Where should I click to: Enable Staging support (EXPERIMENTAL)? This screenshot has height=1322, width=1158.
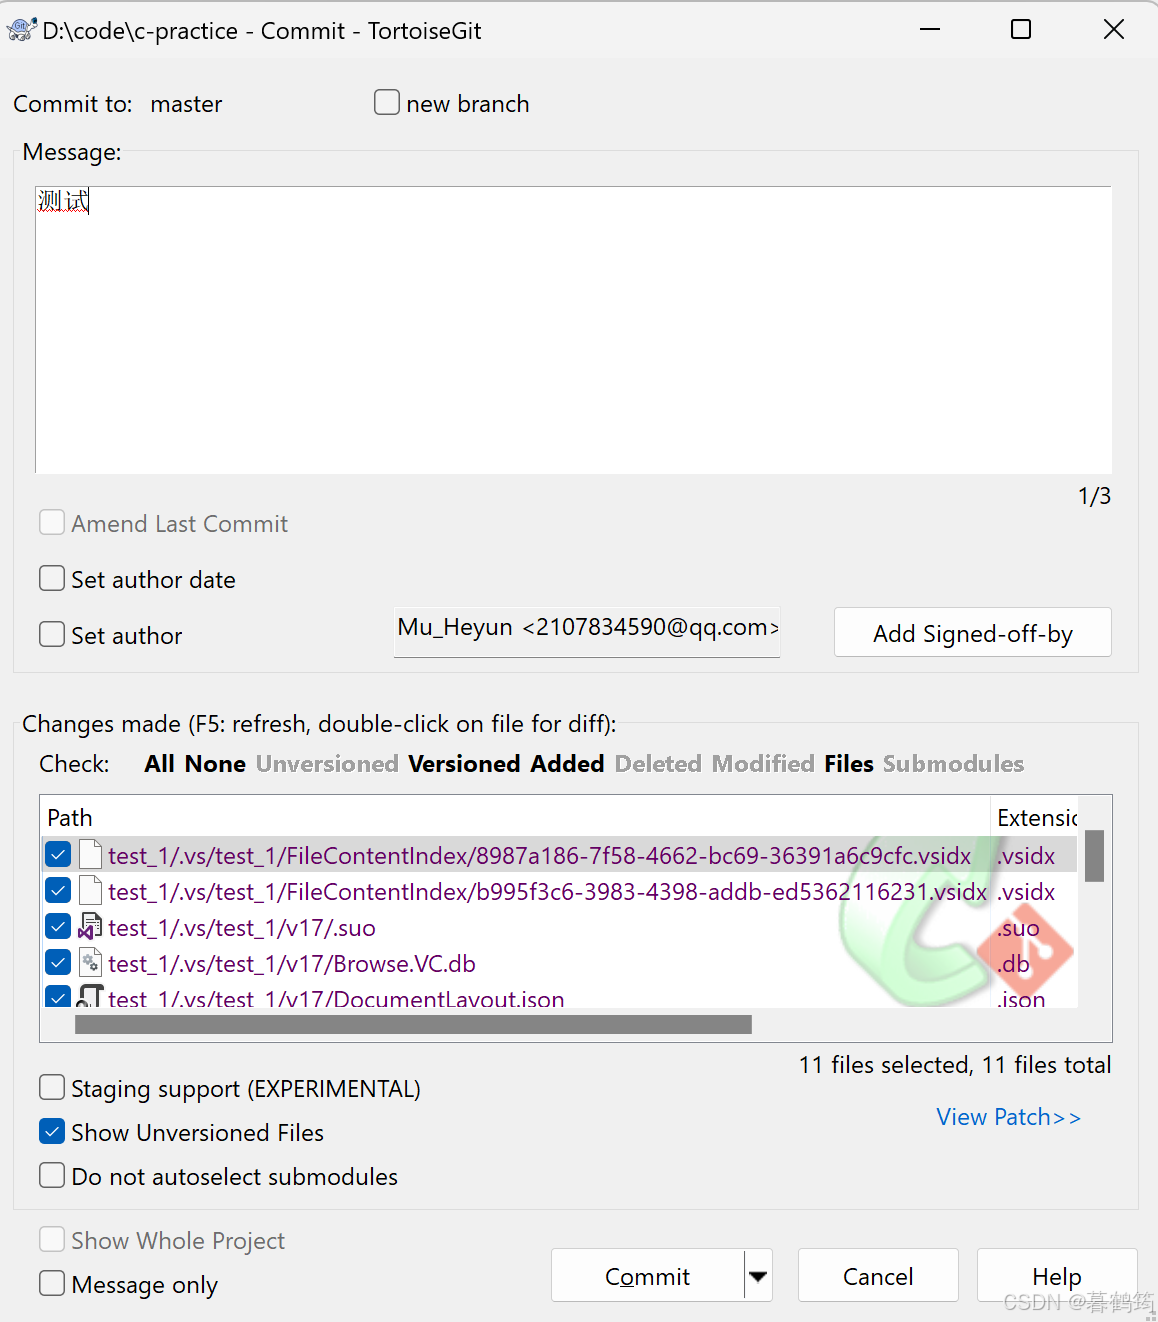point(52,1087)
